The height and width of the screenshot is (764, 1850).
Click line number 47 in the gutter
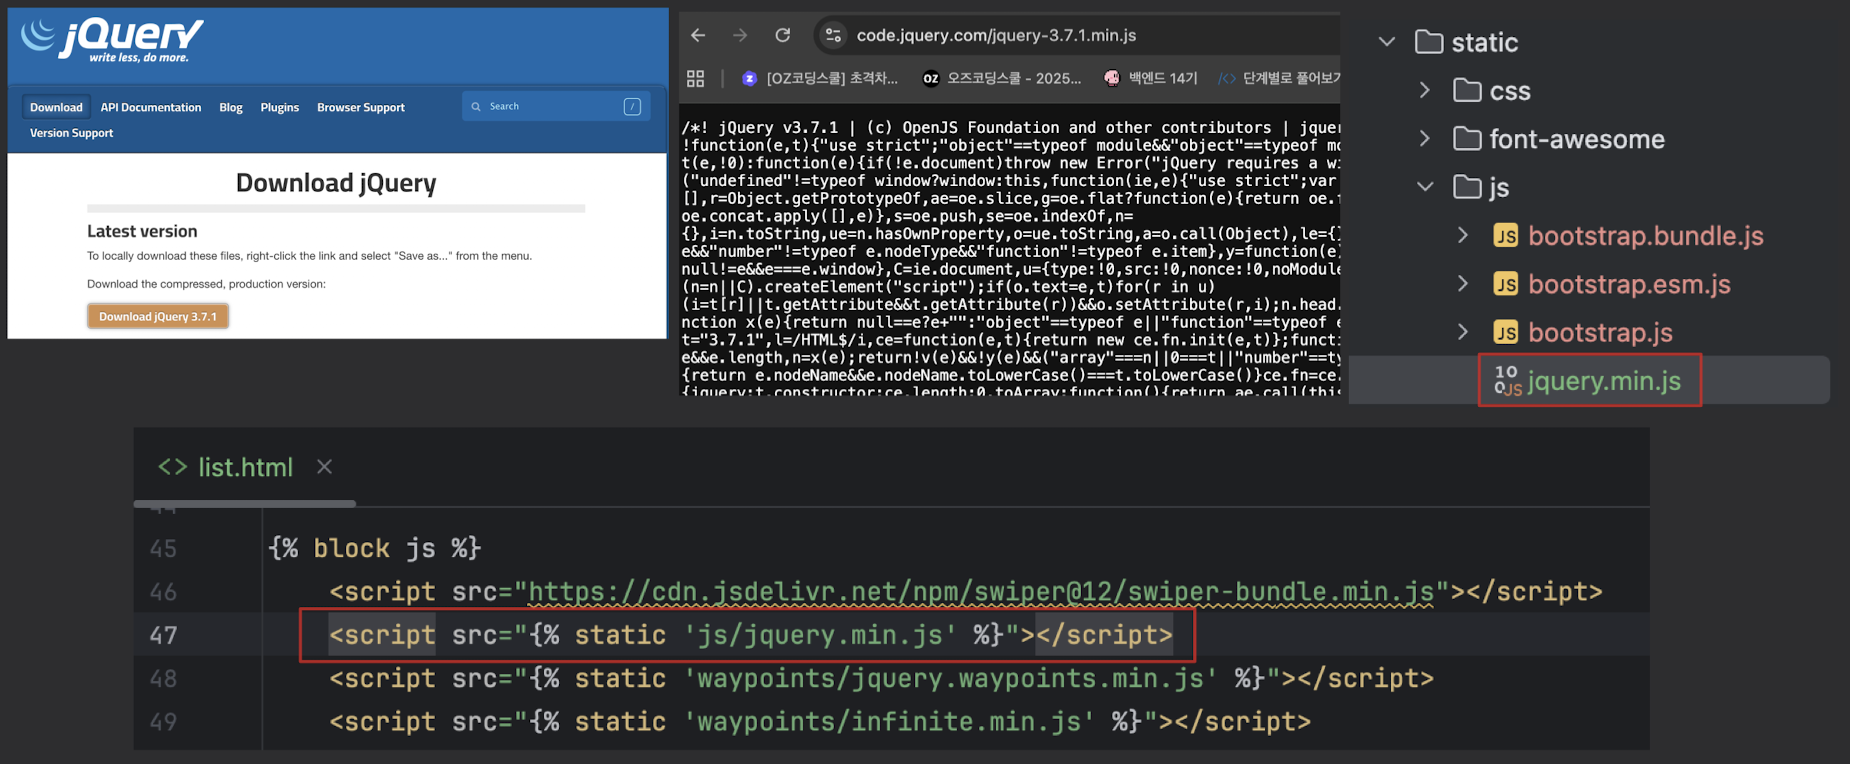coord(163,635)
